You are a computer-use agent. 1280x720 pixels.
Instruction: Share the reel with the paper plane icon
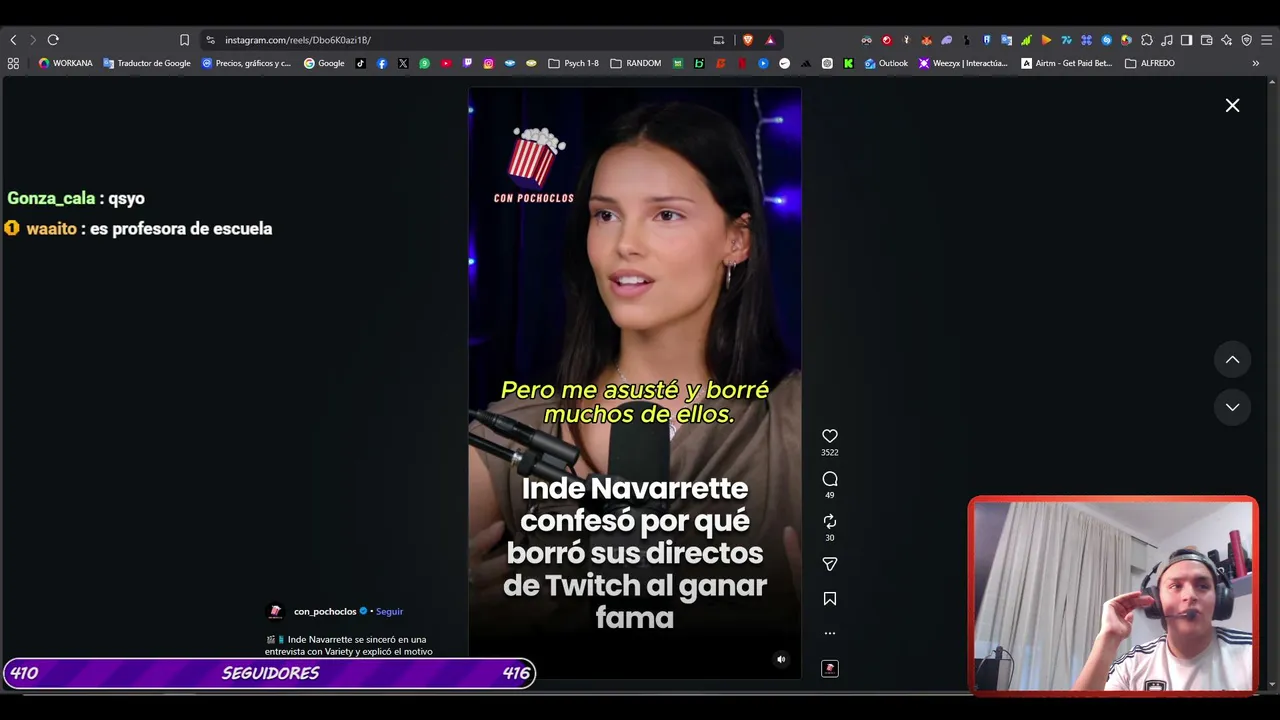pyautogui.click(x=830, y=564)
